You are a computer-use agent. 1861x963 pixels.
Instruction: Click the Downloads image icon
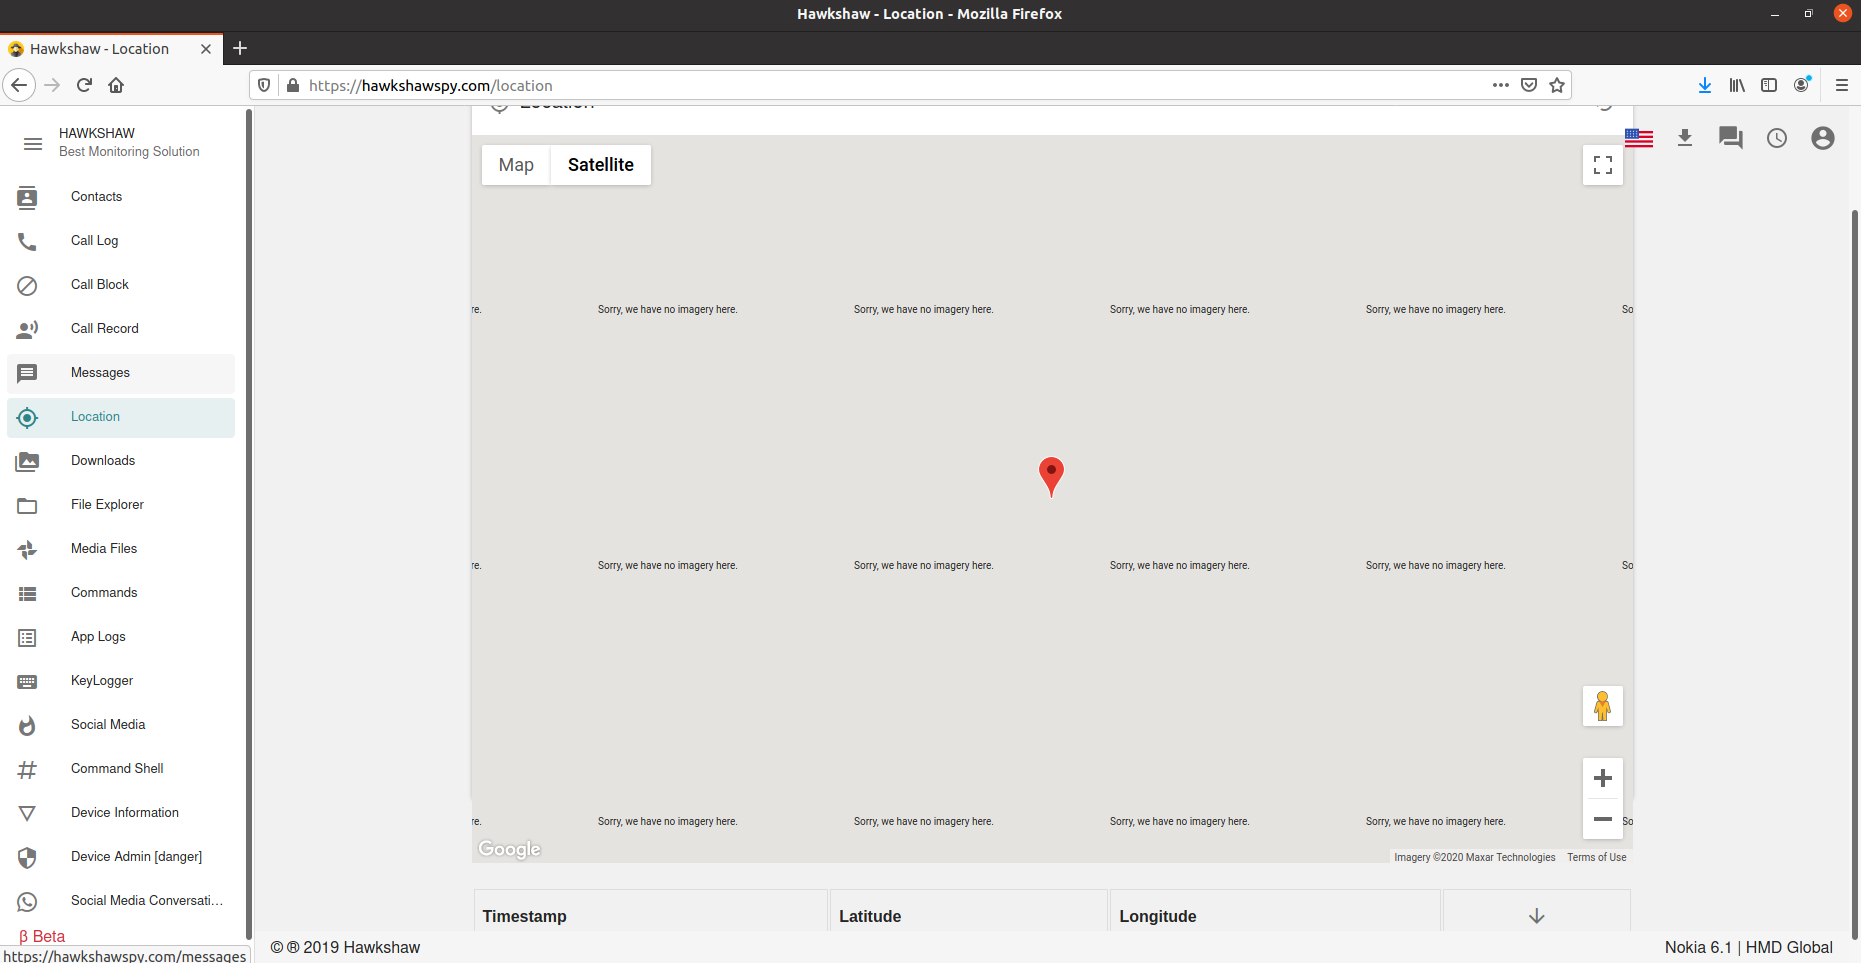pos(27,462)
